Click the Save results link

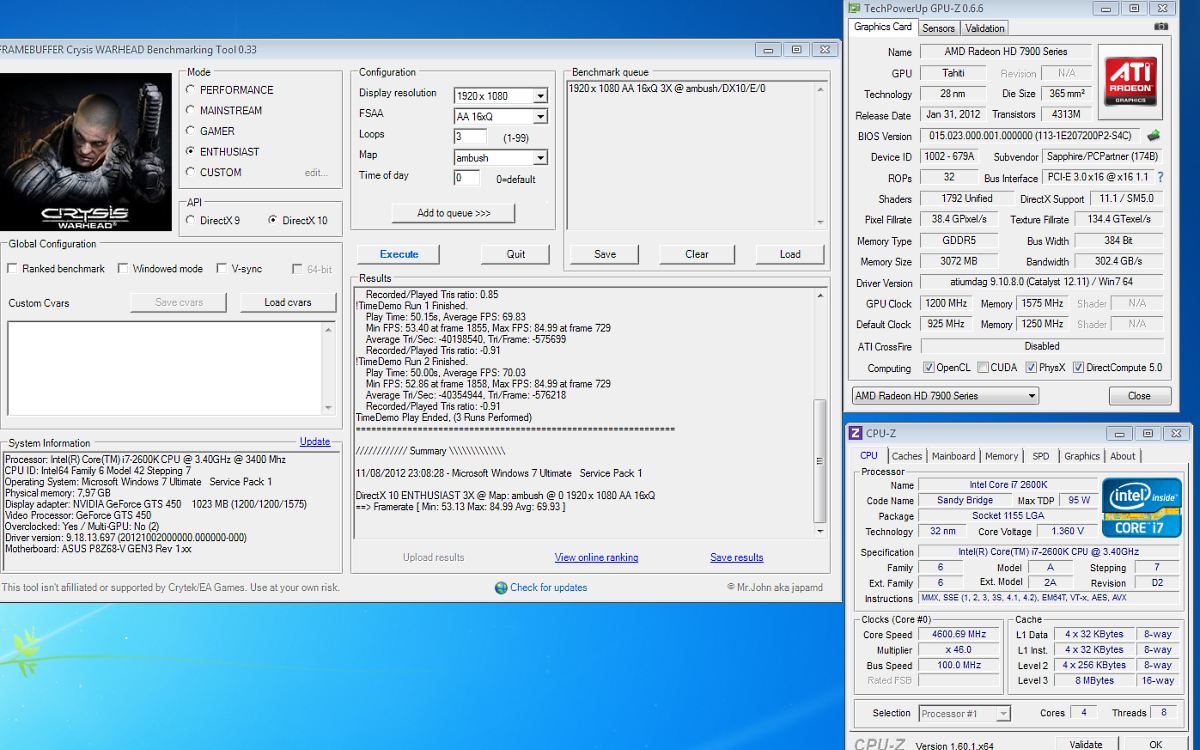click(737, 558)
